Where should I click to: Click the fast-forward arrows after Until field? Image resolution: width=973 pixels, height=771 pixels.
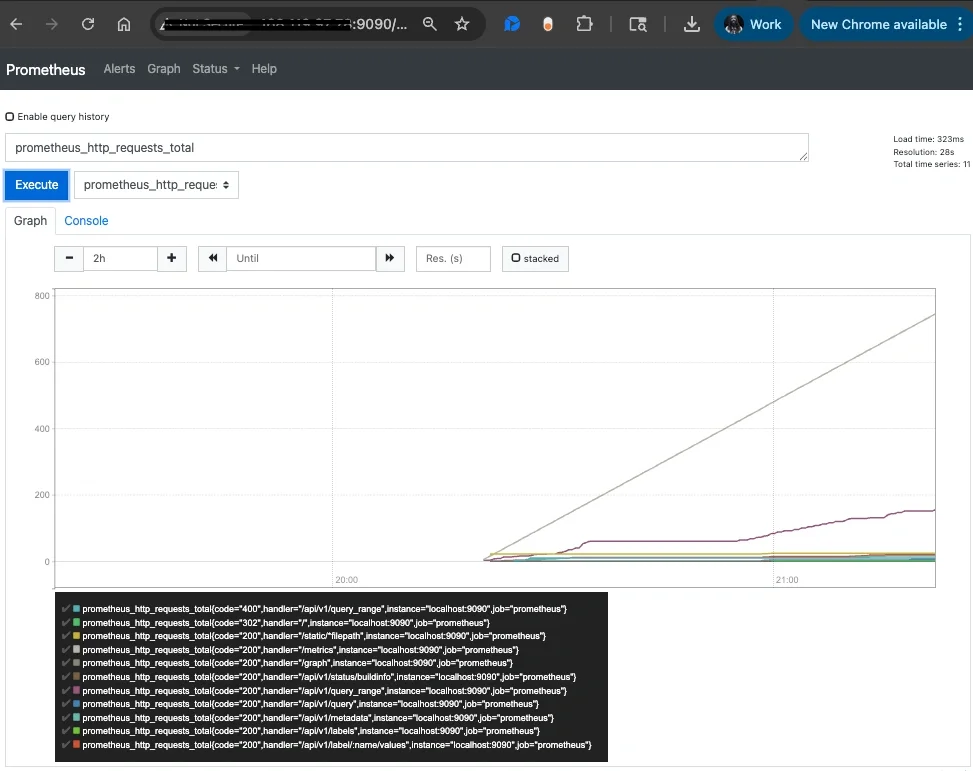coord(390,258)
